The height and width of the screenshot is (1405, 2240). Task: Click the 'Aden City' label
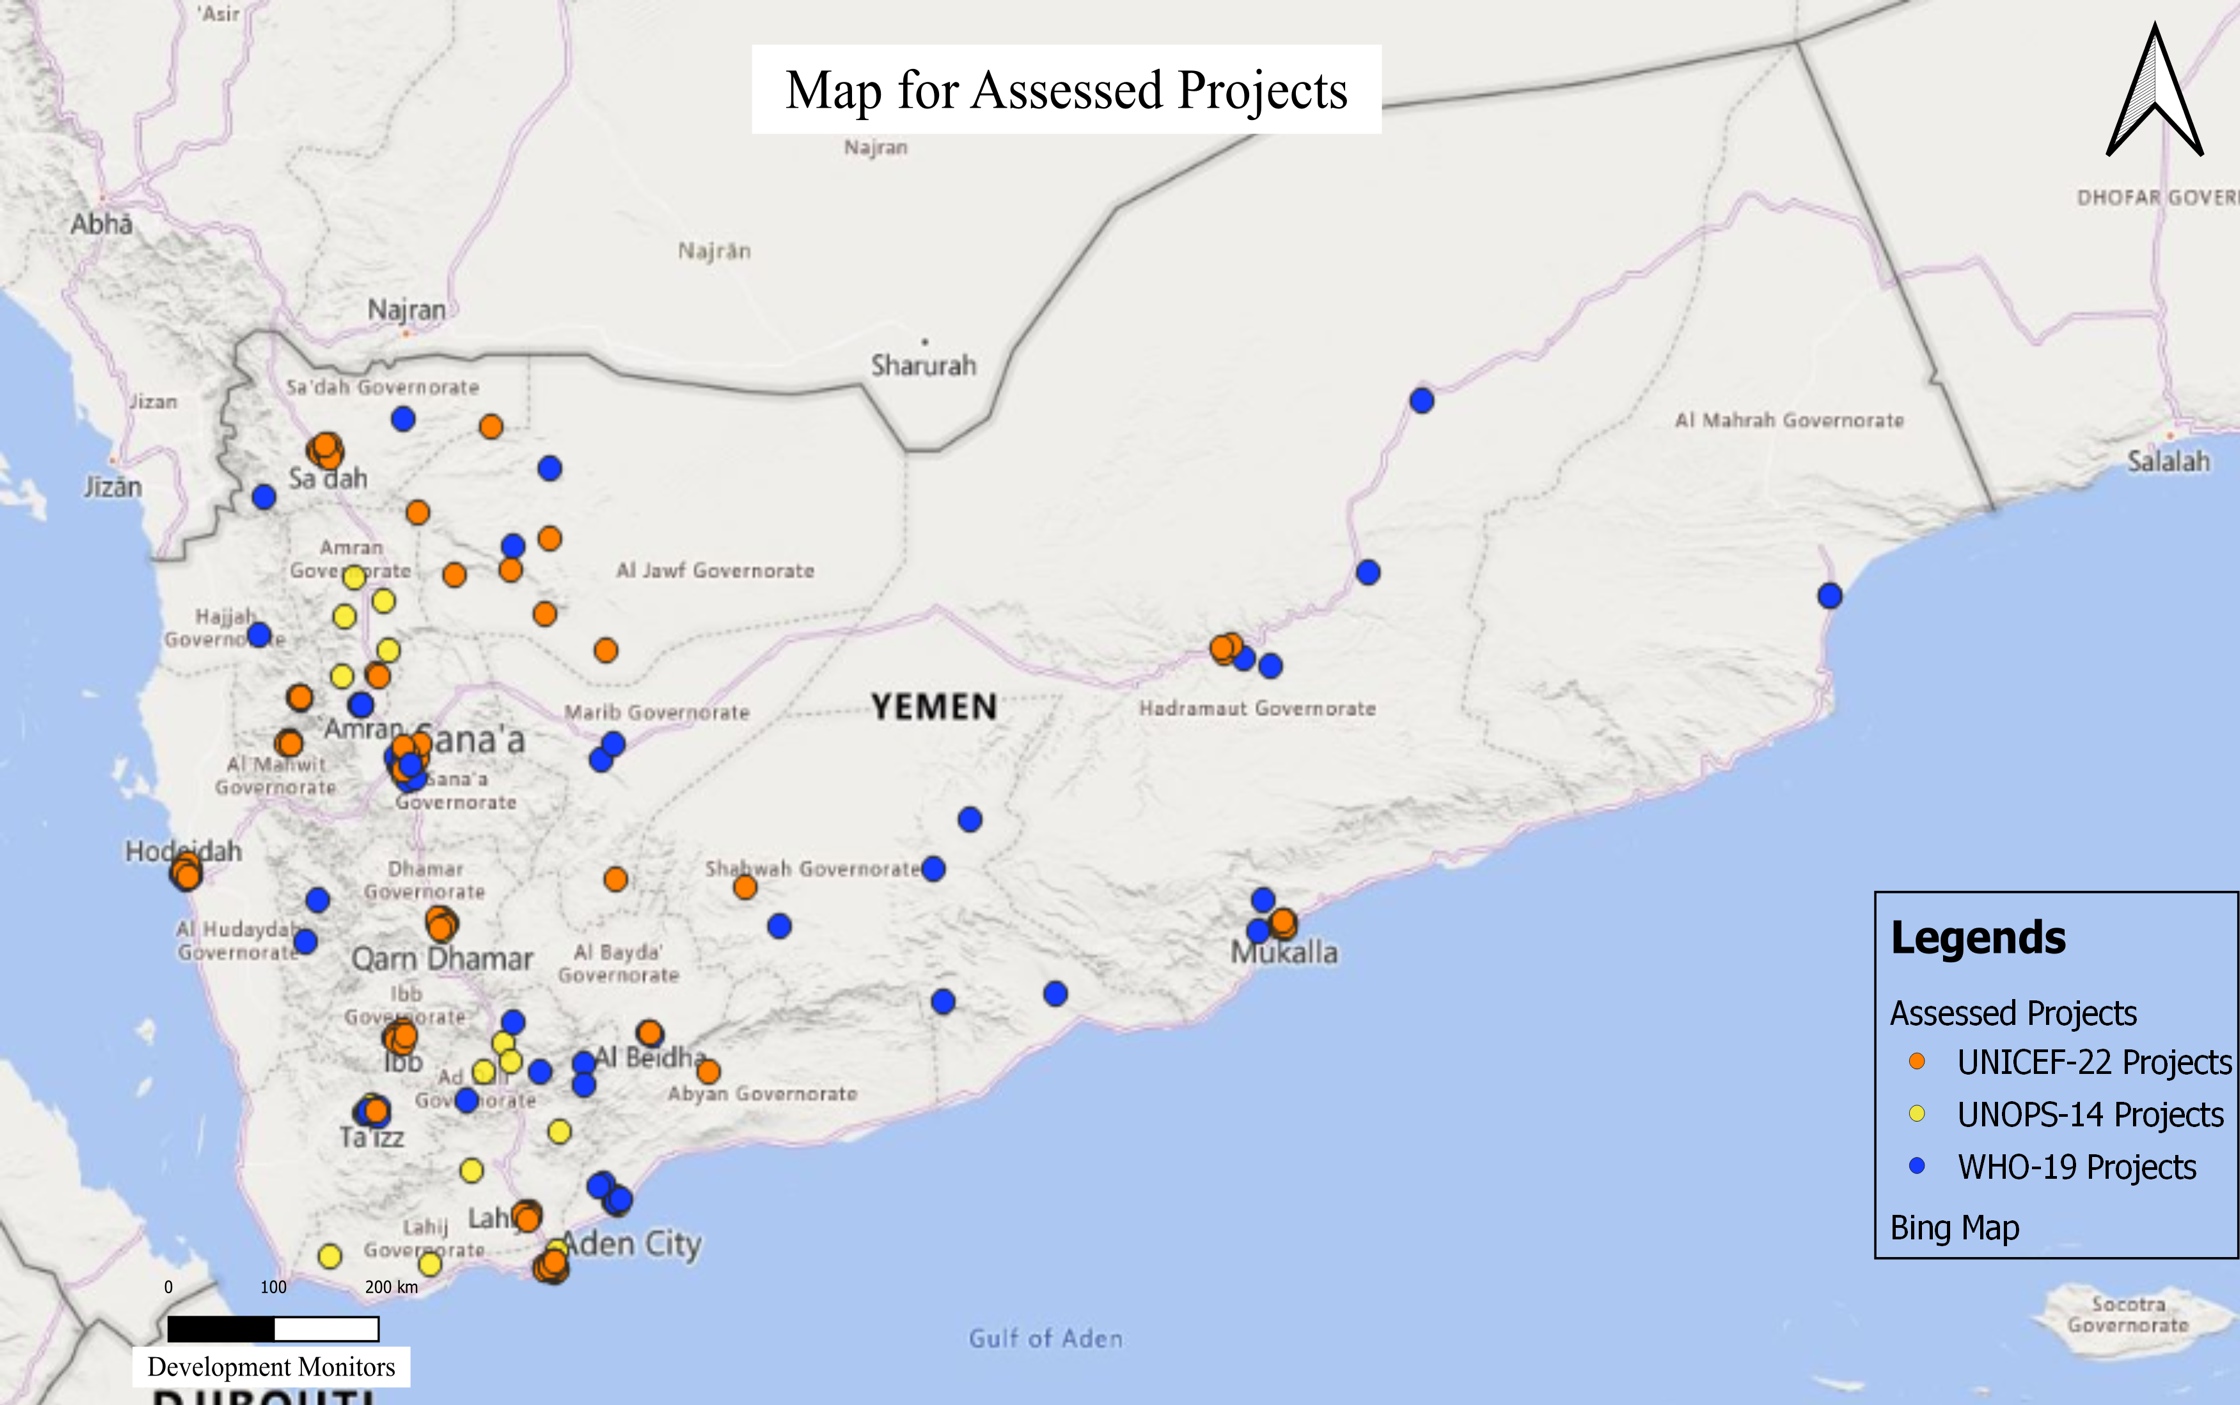click(x=631, y=1243)
